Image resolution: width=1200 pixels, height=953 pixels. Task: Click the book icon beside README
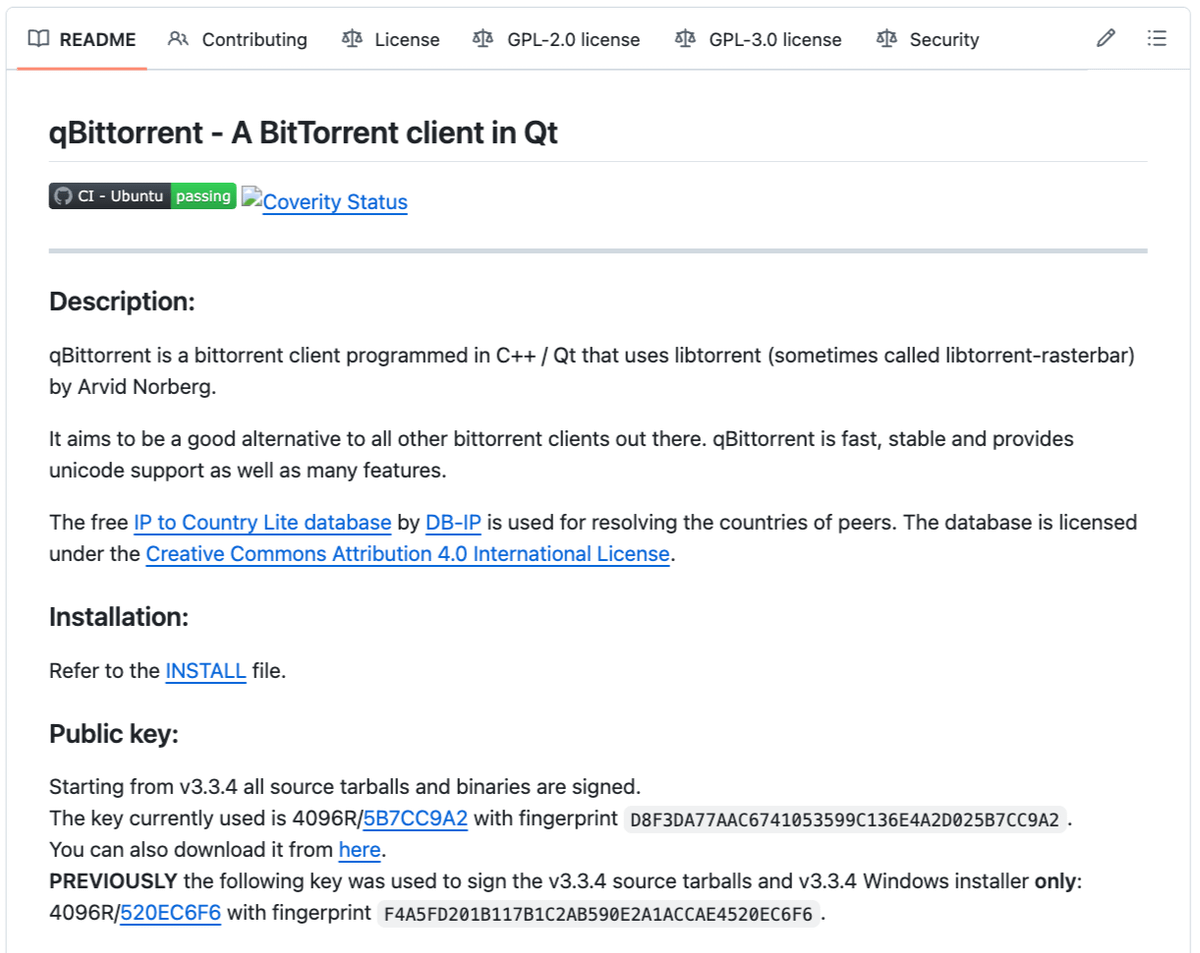pos(38,39)
